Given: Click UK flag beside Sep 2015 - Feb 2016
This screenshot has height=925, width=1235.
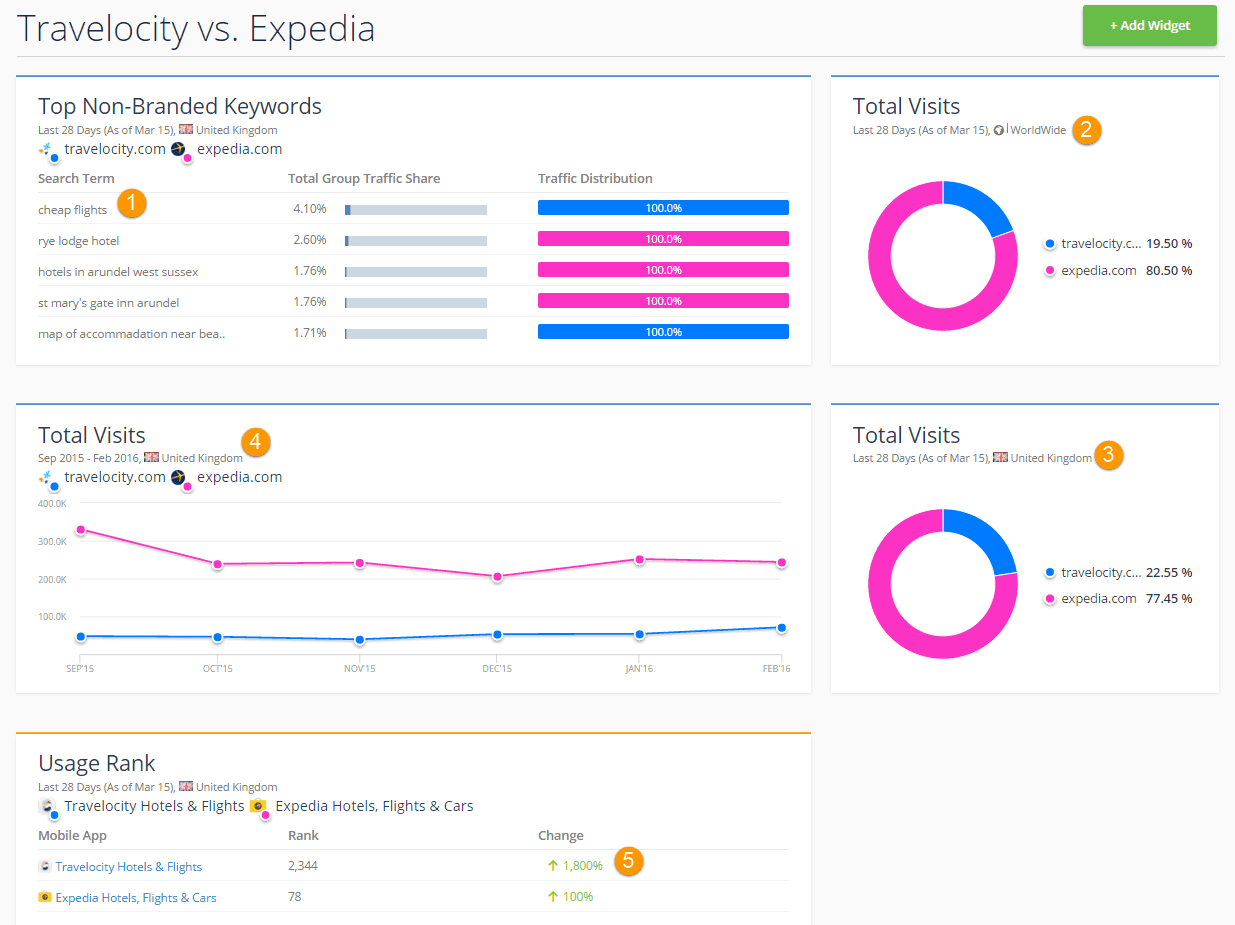Looking at the screenshot, I should pyautogui.click(x=151, y=457).
